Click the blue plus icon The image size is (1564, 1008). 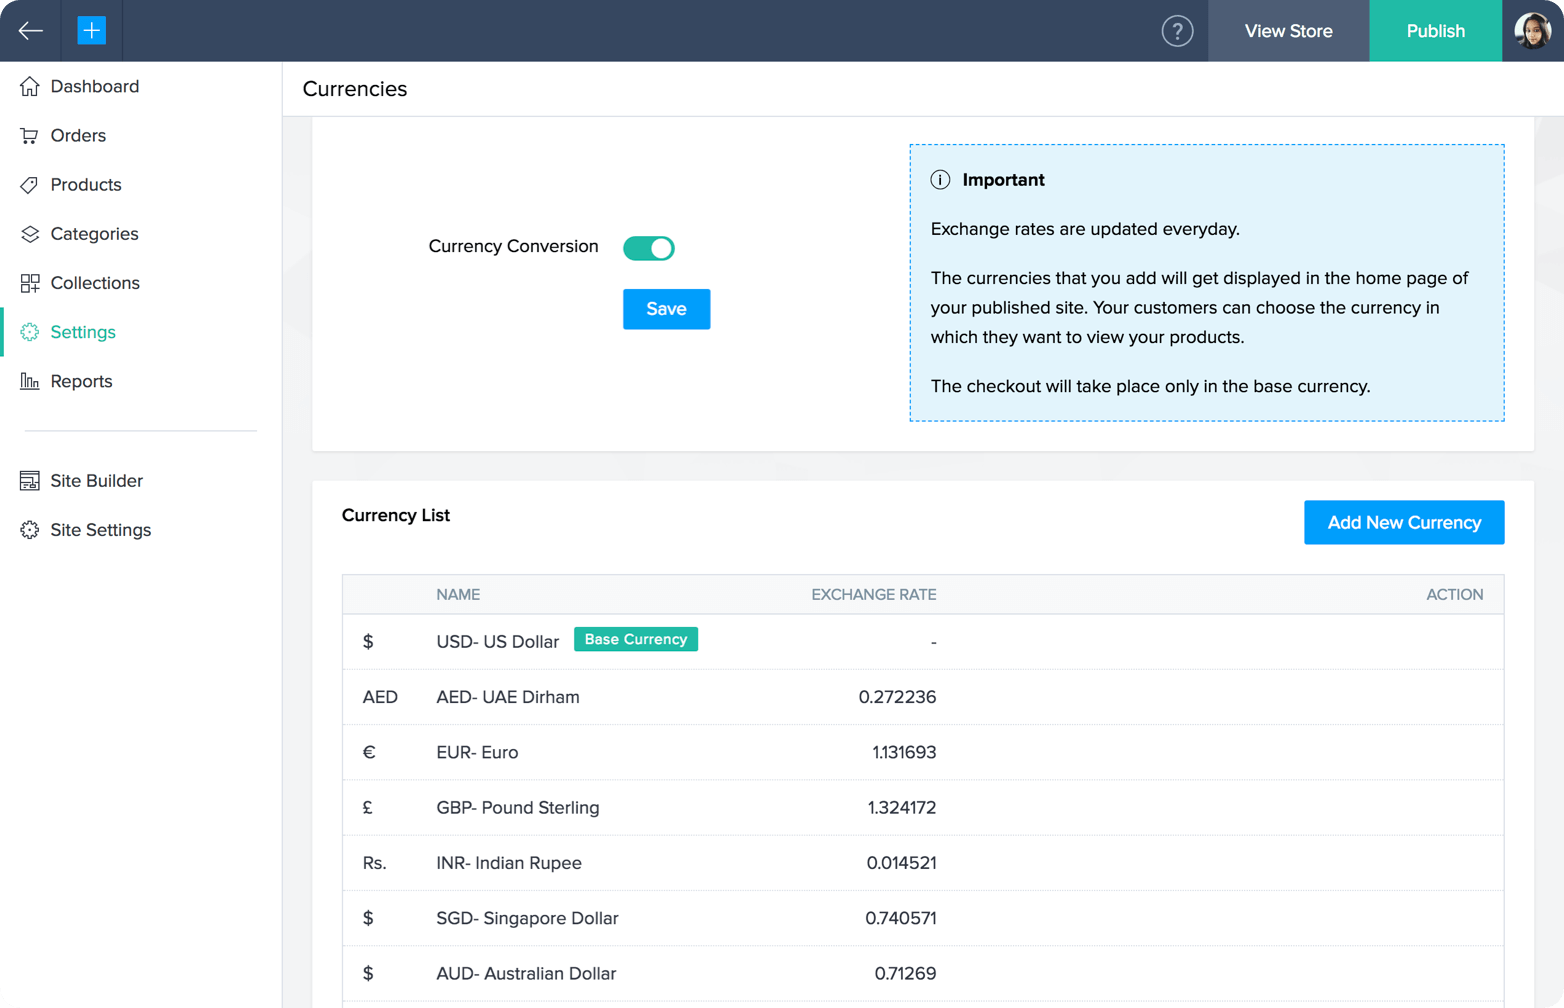tap(91, 31)
